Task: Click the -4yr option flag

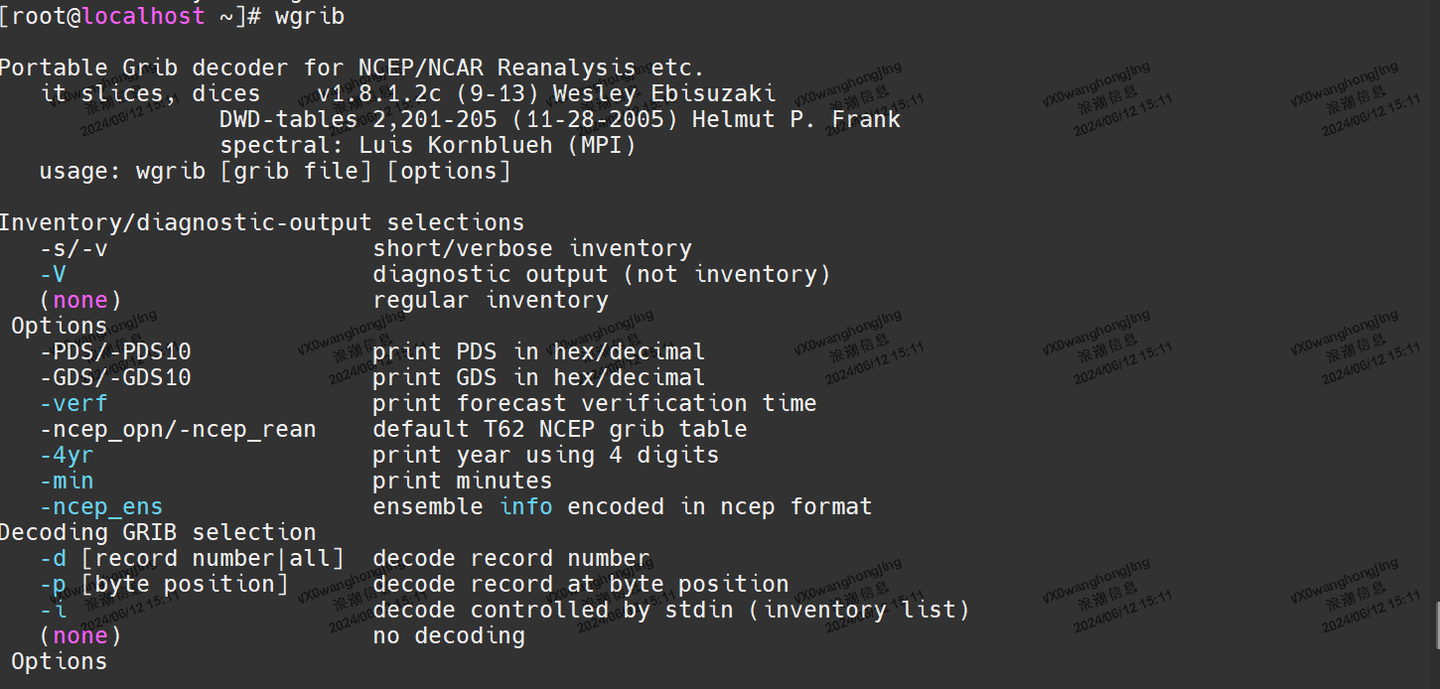Action: click(x=66, y=456)
